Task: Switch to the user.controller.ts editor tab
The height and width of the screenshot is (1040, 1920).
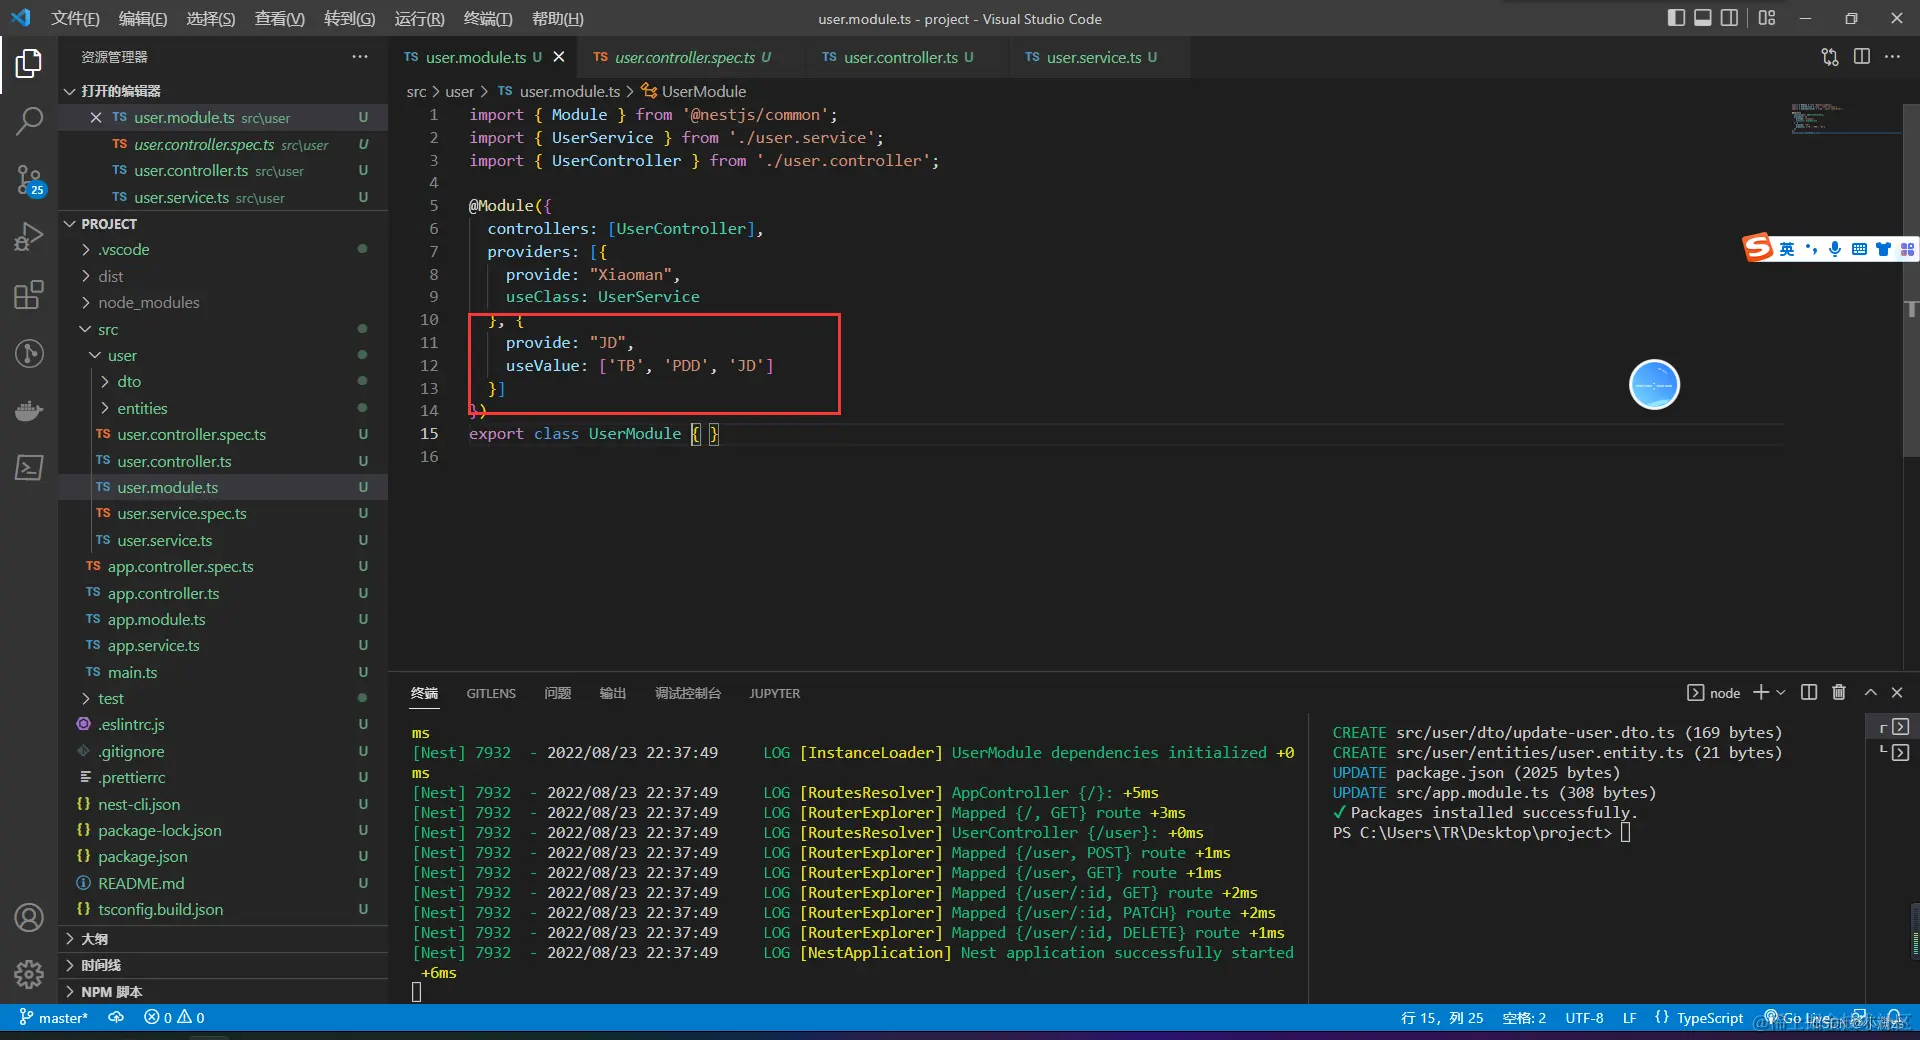Action: coord(900,57)
